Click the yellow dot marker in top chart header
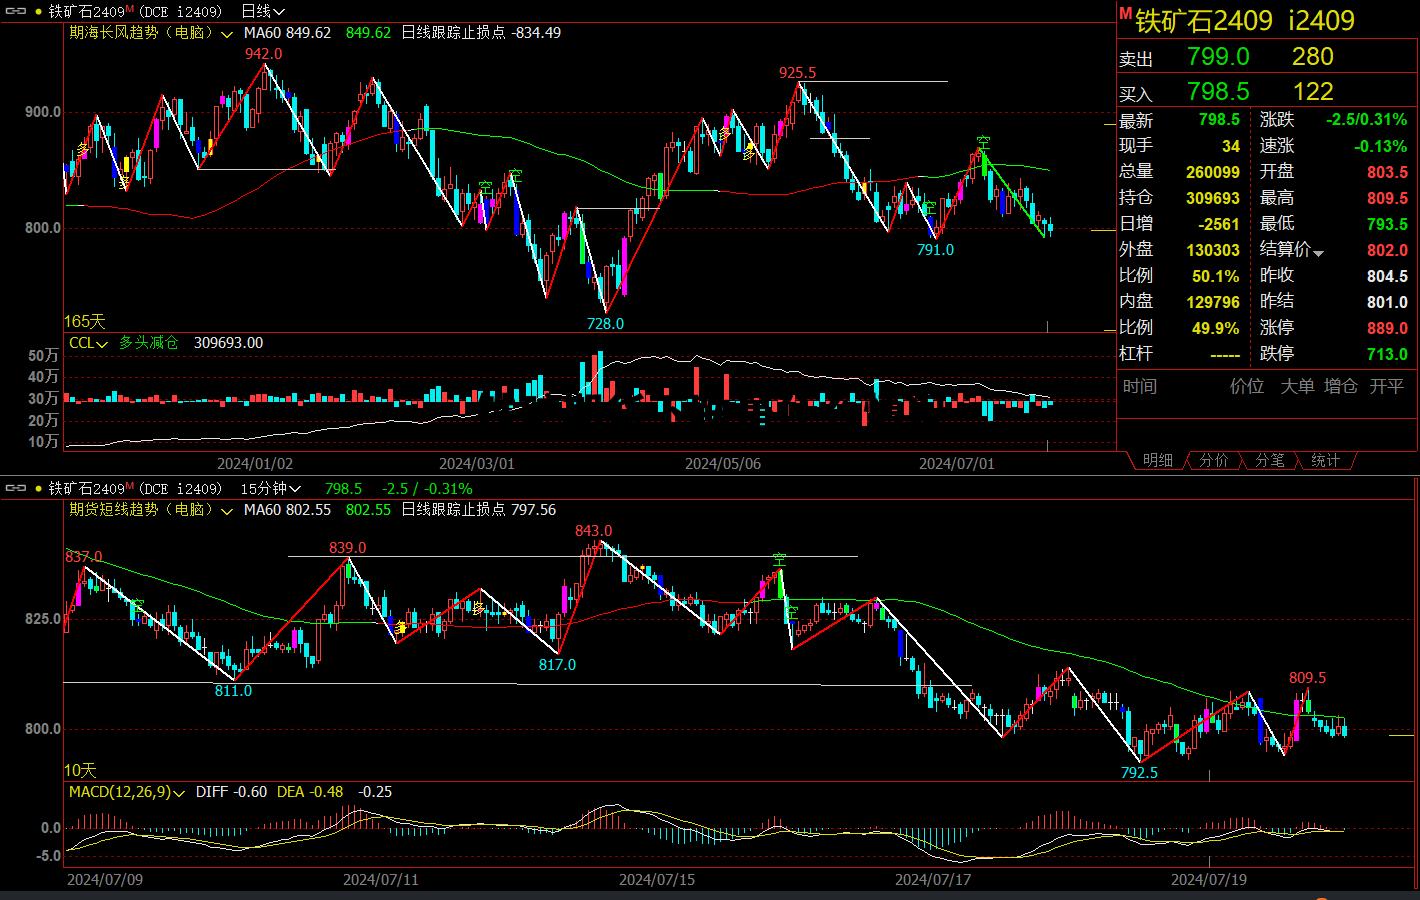This screenshot has width=1420, height=900. click(x=39, y=11)
